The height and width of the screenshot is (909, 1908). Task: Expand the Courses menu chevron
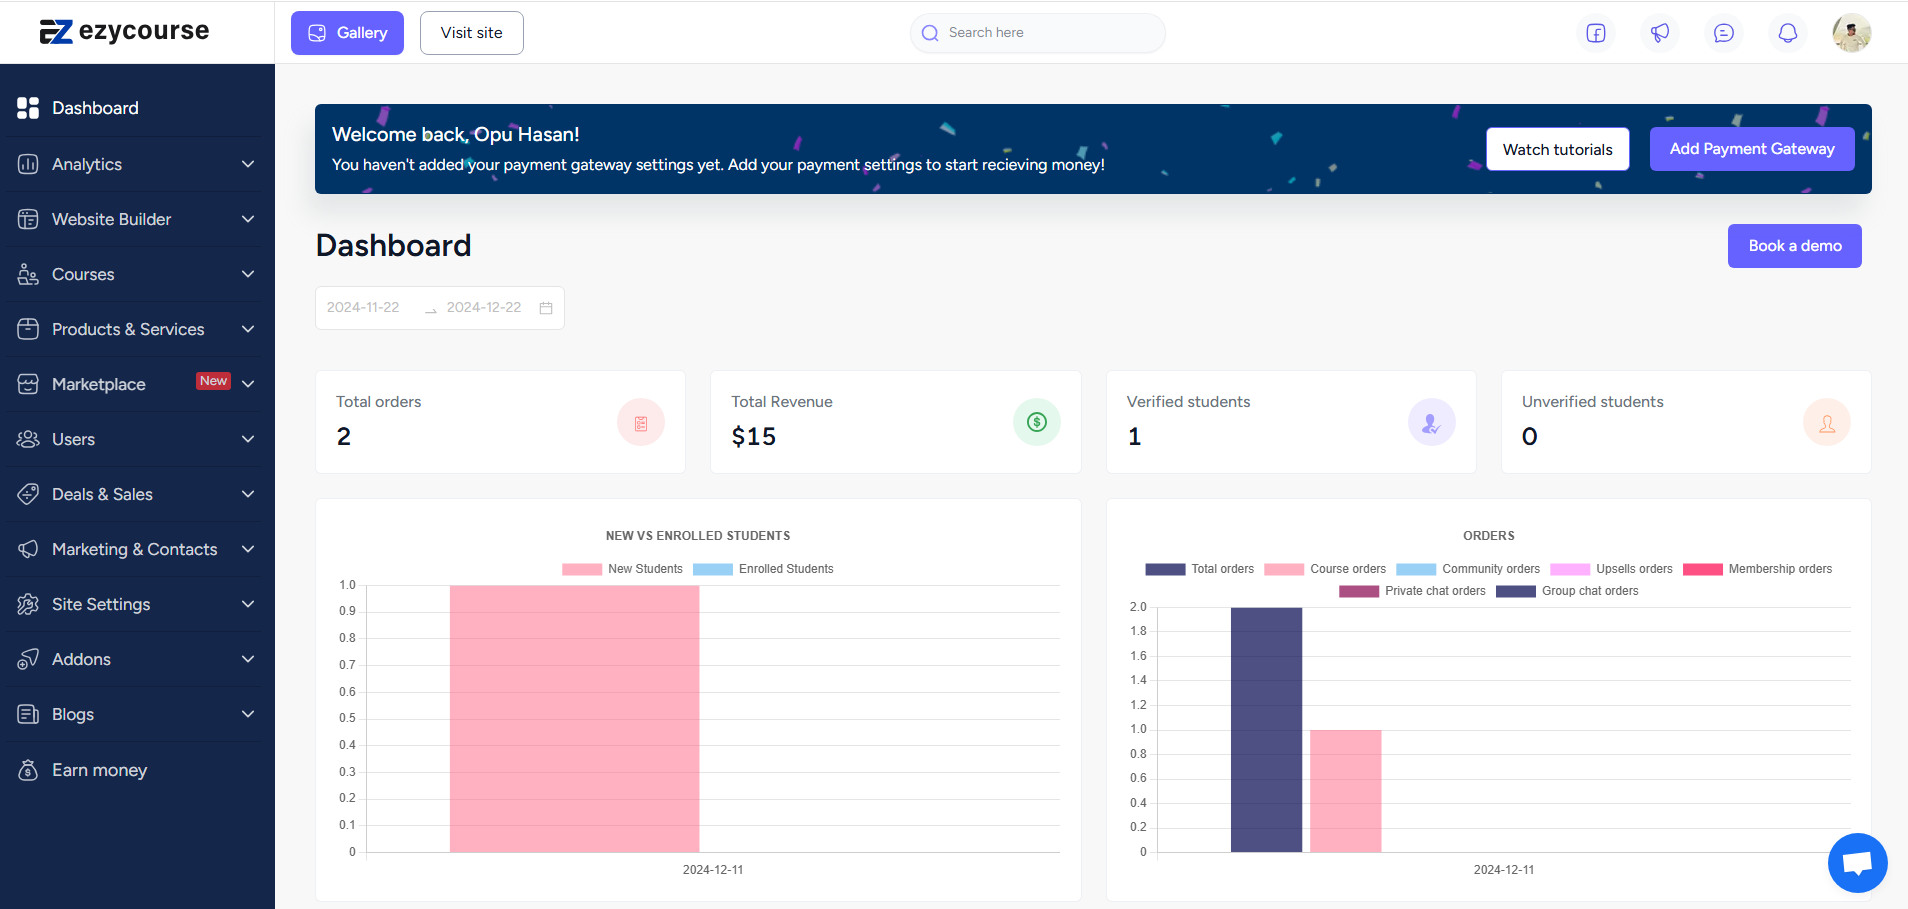click(248, 274)
